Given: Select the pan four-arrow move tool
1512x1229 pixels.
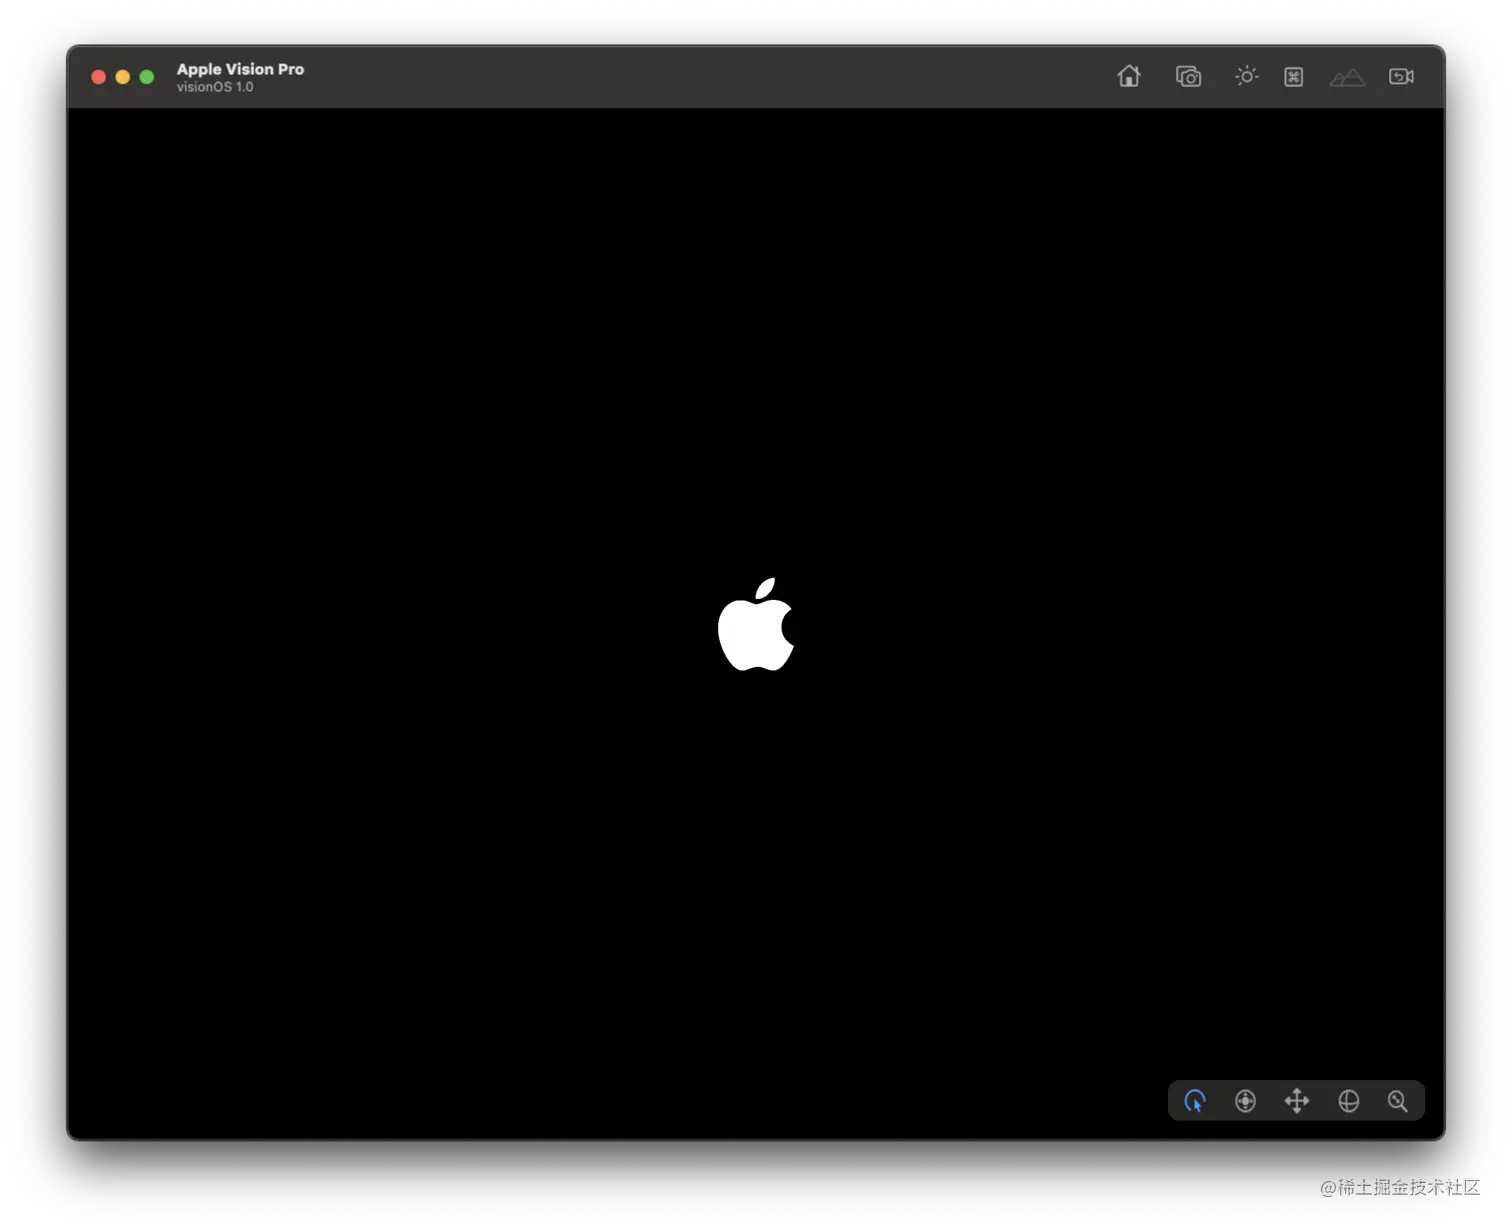Looking at the screenshot, I should (1297, 1101).
